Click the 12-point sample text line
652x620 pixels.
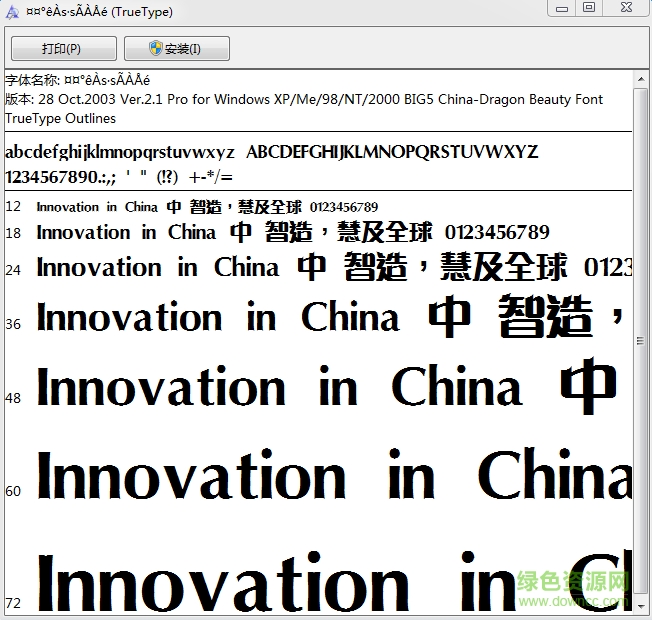[x=207, y=207]
